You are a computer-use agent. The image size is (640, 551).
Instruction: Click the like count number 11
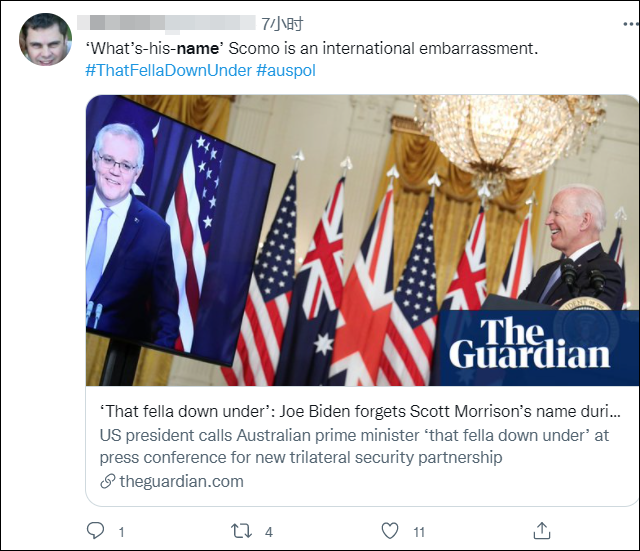tap(419, 532)
